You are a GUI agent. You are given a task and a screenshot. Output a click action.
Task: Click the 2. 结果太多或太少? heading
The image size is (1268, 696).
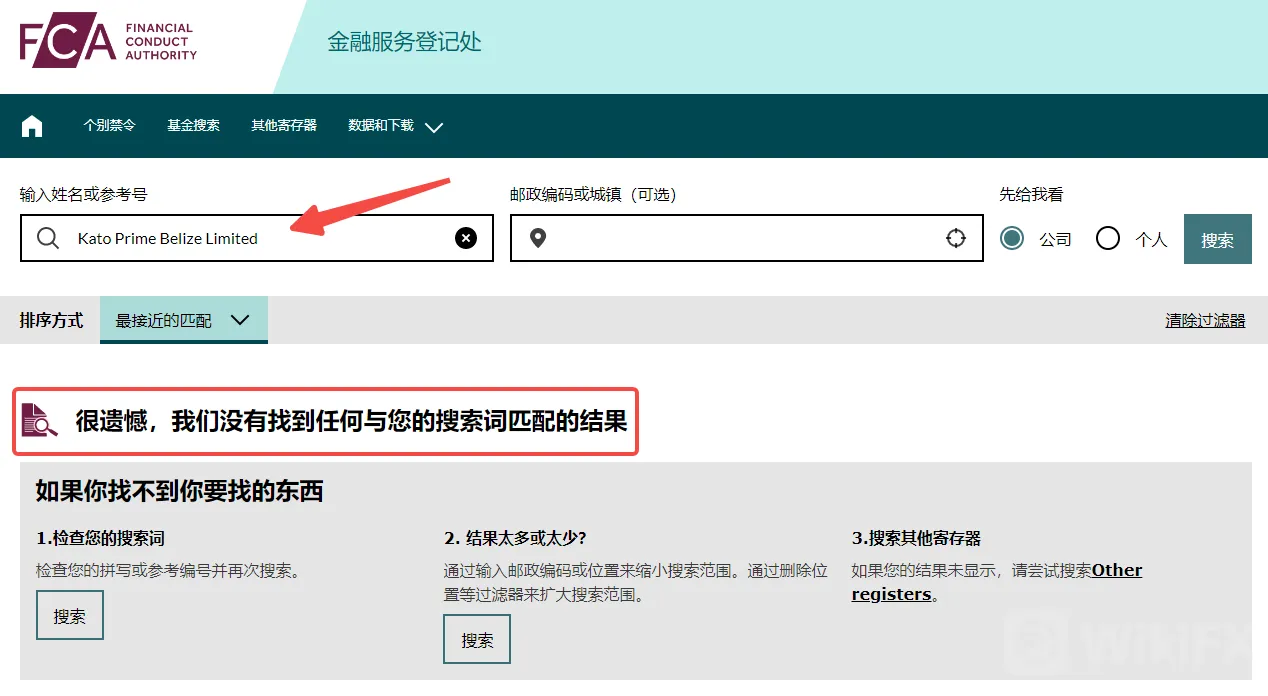tap(515, 538)
